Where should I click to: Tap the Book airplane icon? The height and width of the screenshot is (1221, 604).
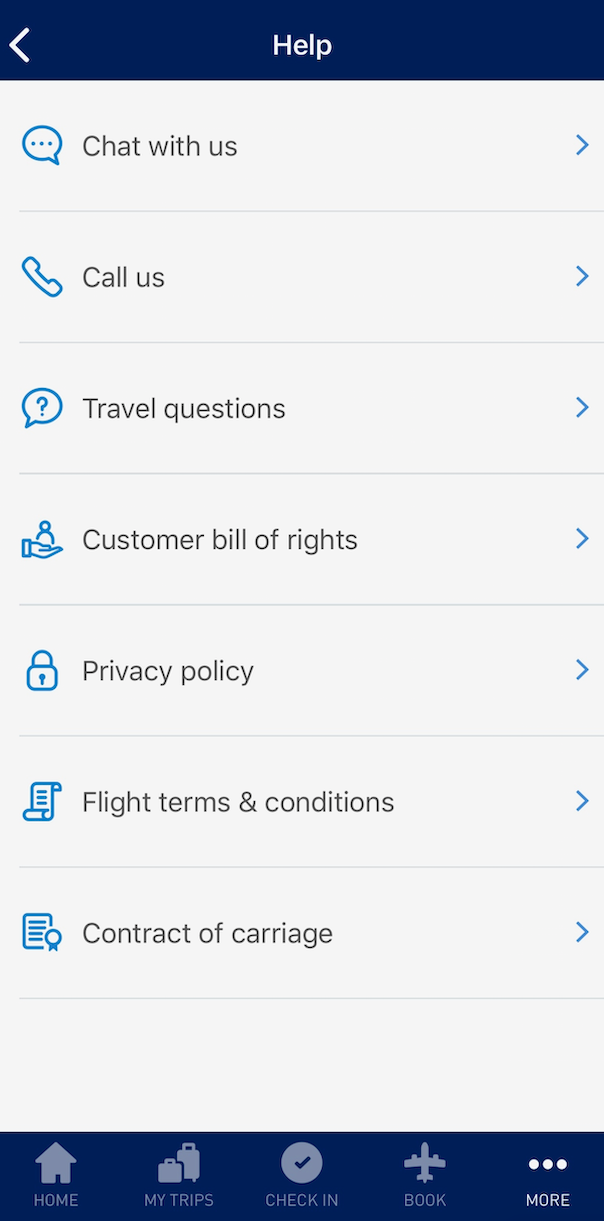[x=424, y=1163]
